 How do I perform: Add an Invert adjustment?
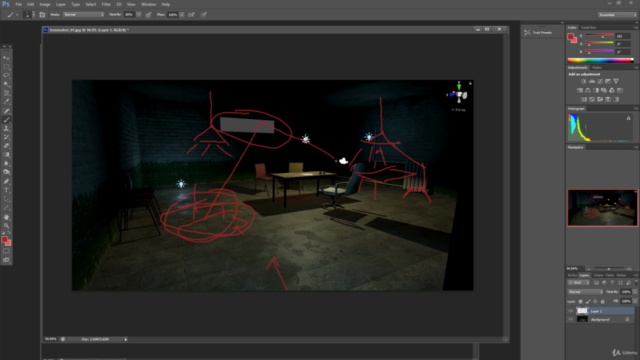coord(584,99)
